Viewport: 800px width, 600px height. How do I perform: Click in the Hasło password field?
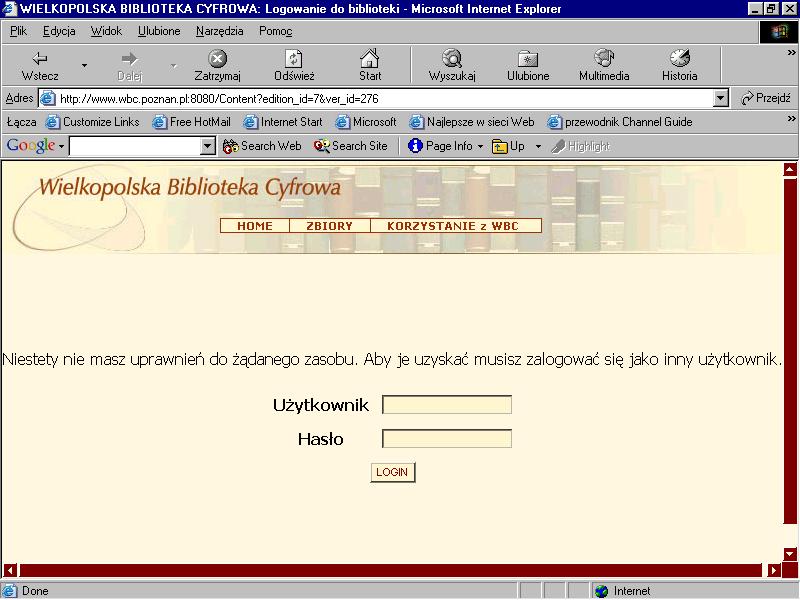[447, 439]
